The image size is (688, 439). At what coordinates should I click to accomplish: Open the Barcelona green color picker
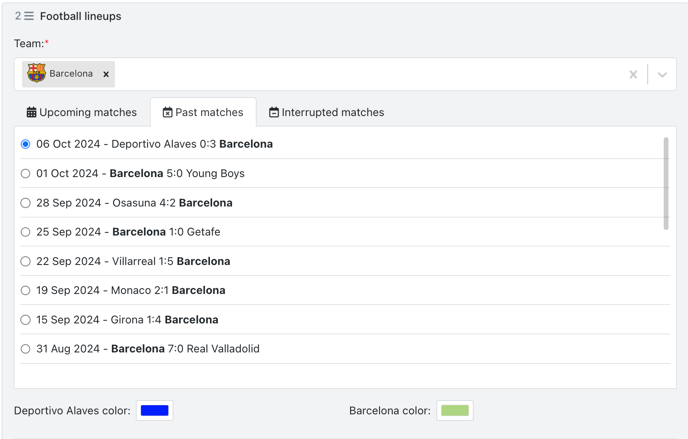coord(455,410)
